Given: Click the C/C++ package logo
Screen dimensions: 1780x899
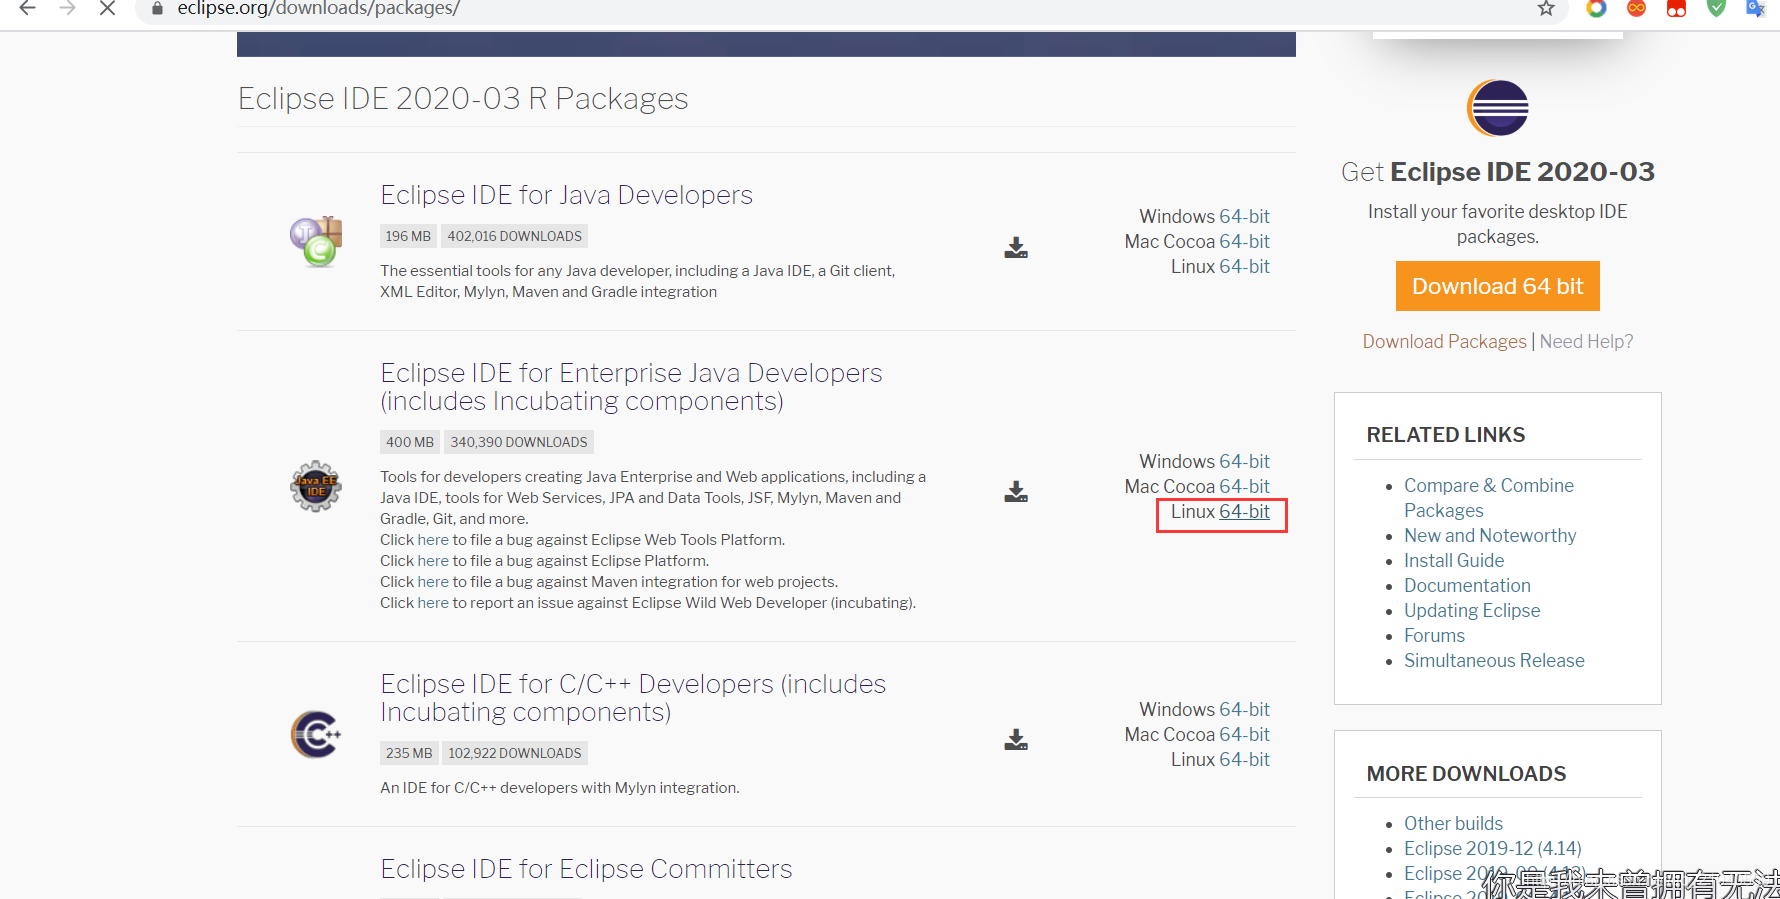Looking at the screenshot, I should (316, 734).
